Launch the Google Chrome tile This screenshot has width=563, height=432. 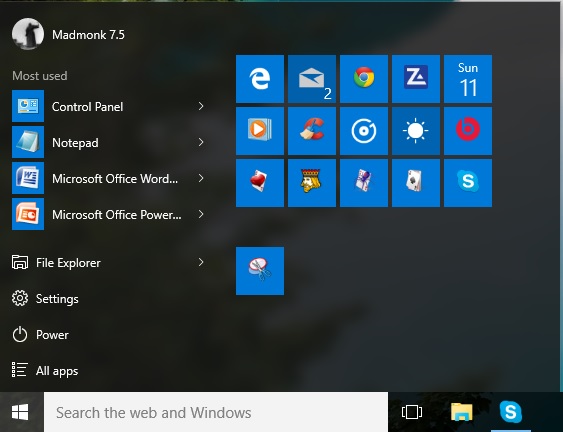(364, 79)
